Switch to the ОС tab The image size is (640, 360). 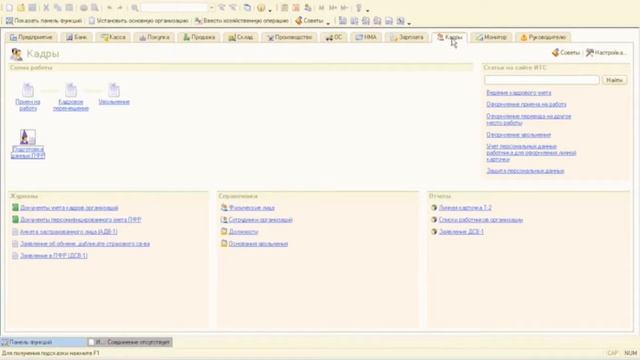click(334, 37)
